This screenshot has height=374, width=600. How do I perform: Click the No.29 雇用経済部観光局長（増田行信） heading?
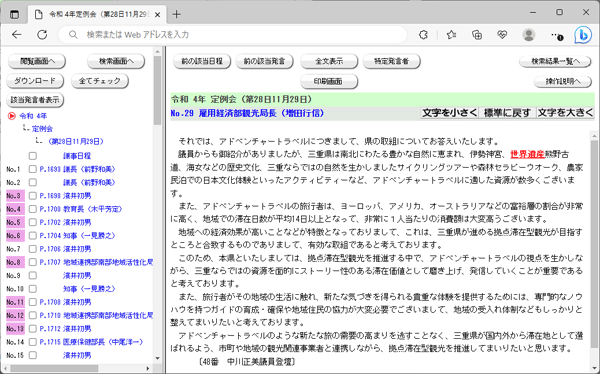click(247, 113)
